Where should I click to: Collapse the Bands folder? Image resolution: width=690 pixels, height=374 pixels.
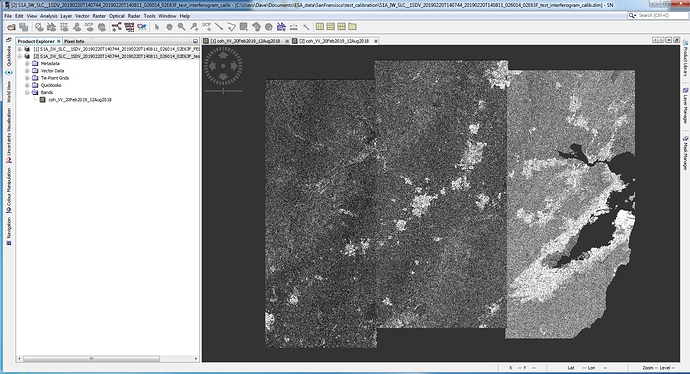[x=27, y=92]
